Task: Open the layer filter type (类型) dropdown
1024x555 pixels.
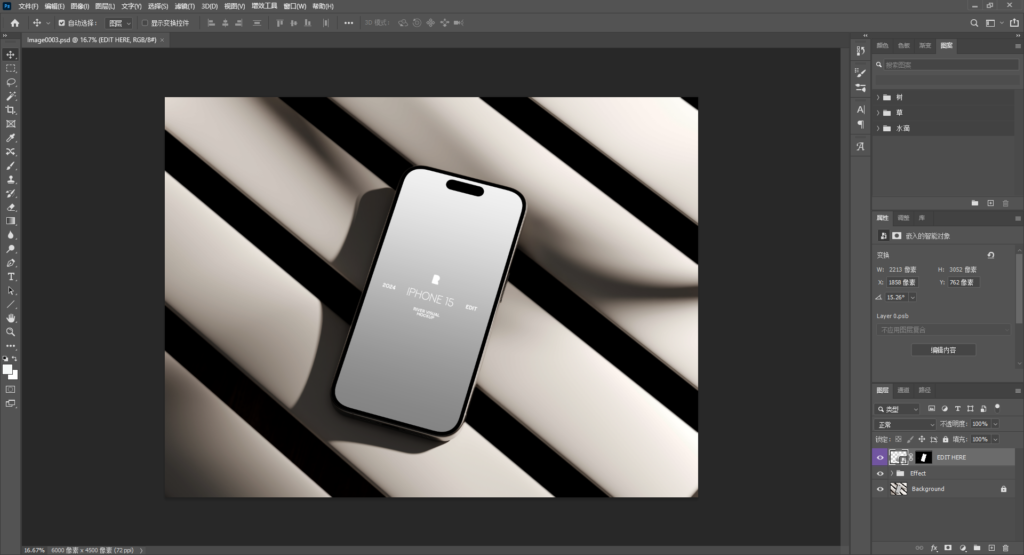Action: click(898, 409)
